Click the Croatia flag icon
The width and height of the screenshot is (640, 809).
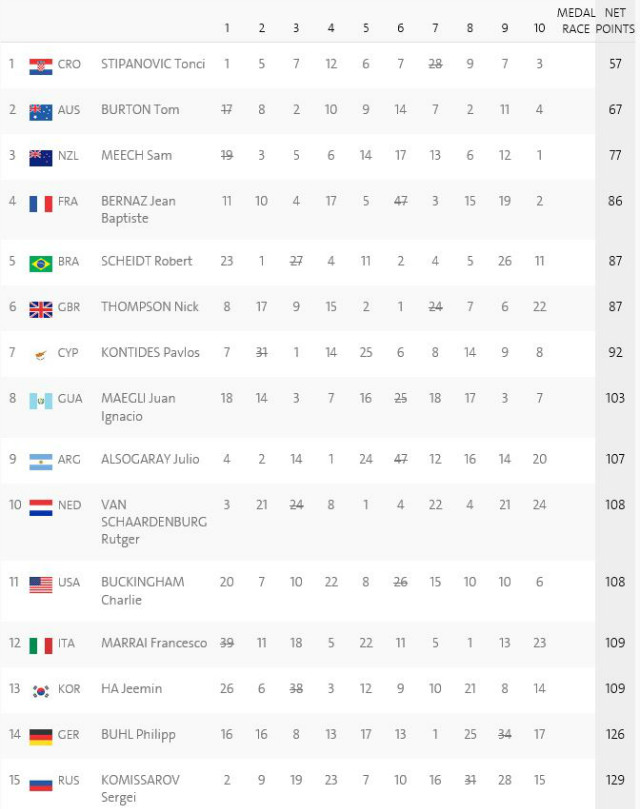click(41, 67)
